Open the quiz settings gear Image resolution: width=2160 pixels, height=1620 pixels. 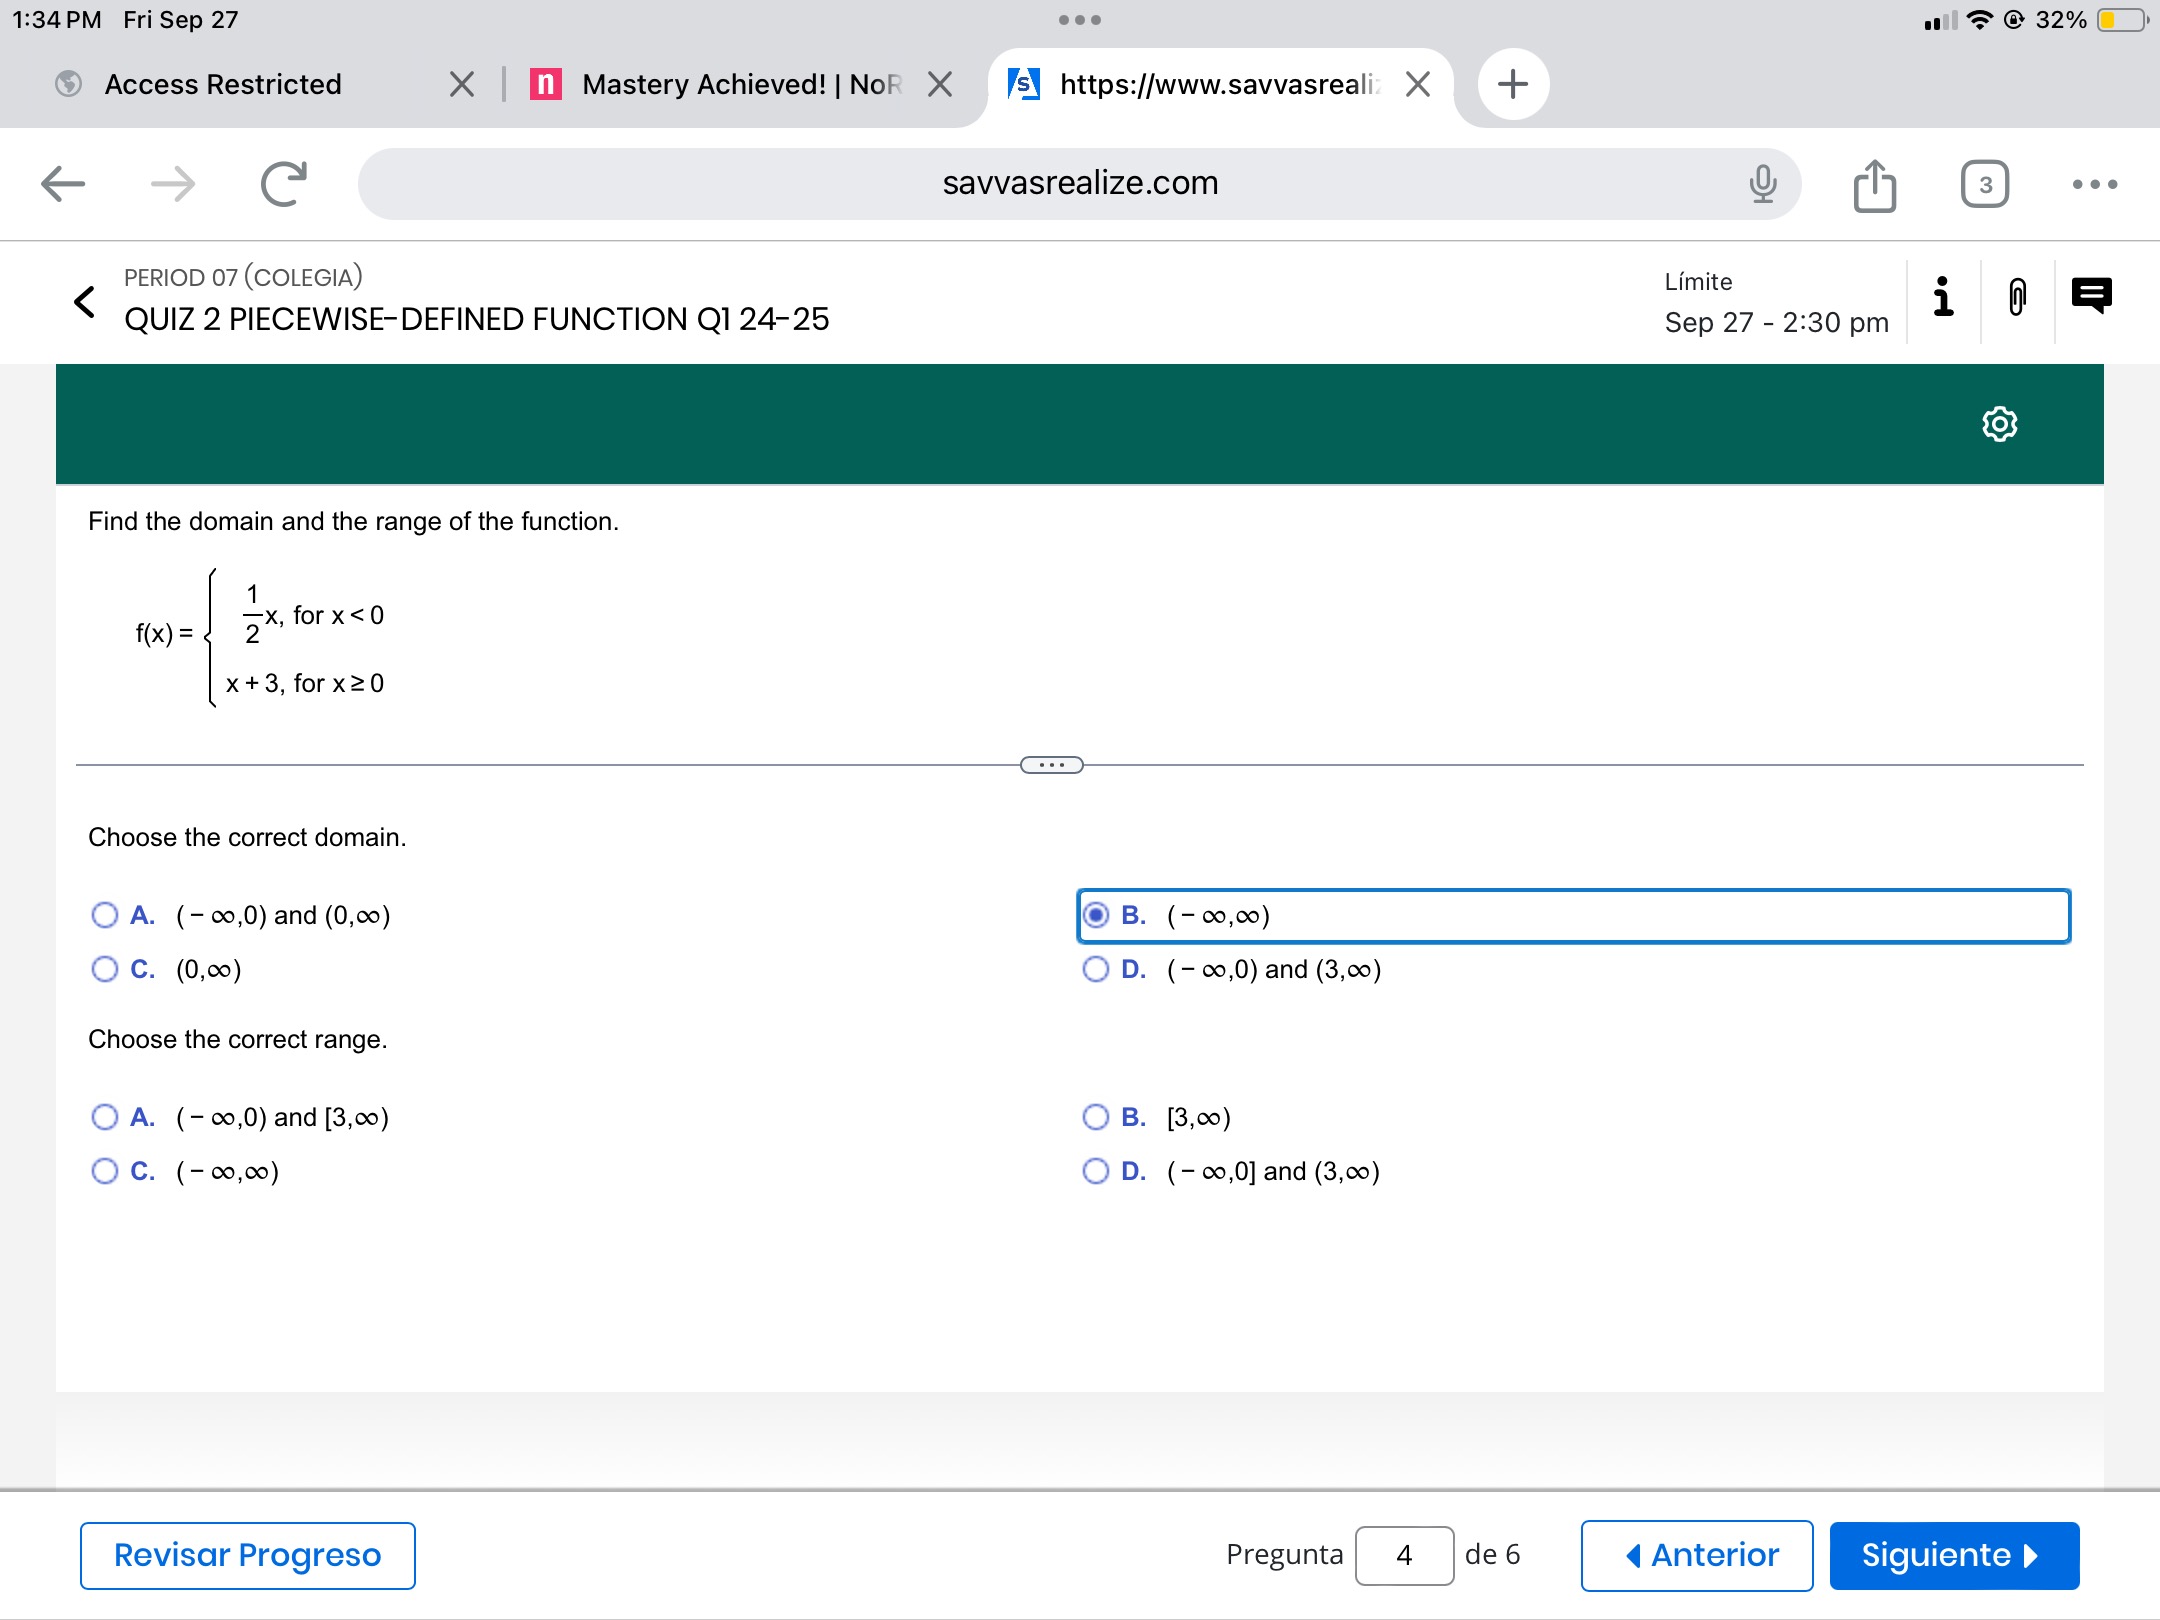(x=1999, y=424)
